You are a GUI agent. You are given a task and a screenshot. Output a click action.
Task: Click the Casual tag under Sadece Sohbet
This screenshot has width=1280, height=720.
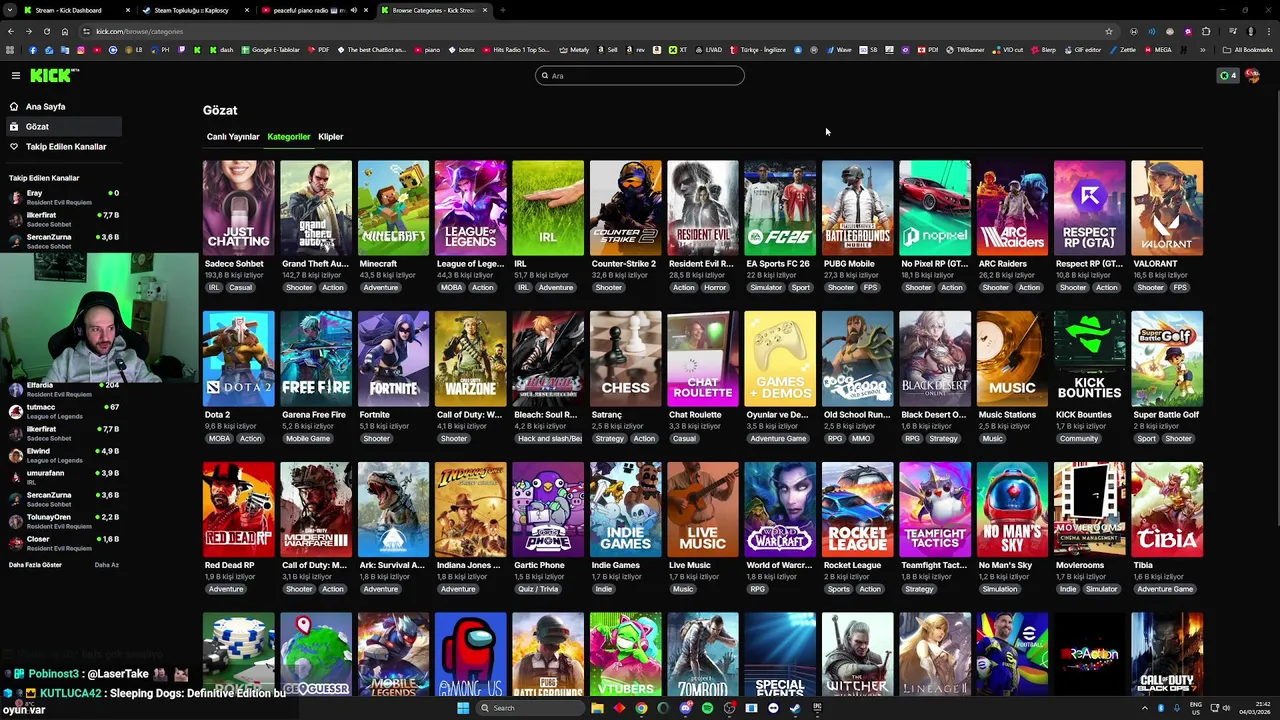(240, 288)
